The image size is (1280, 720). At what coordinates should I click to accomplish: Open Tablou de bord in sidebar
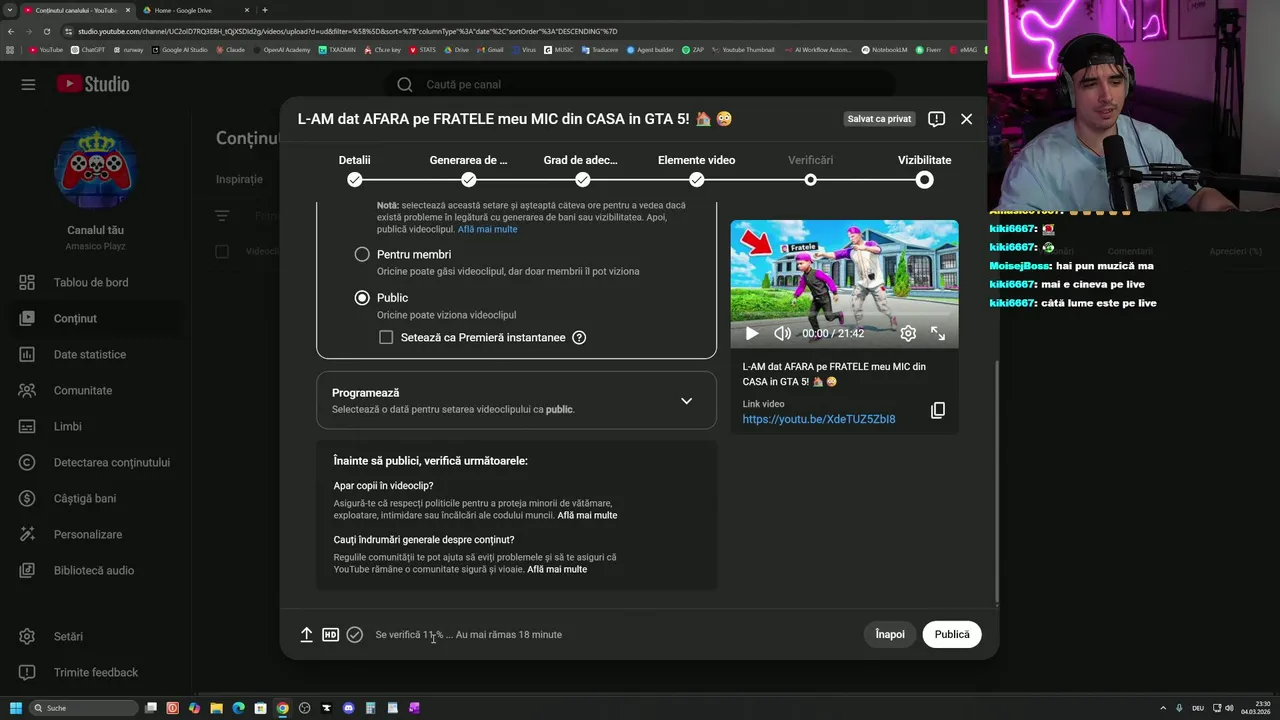click(91, 282)
